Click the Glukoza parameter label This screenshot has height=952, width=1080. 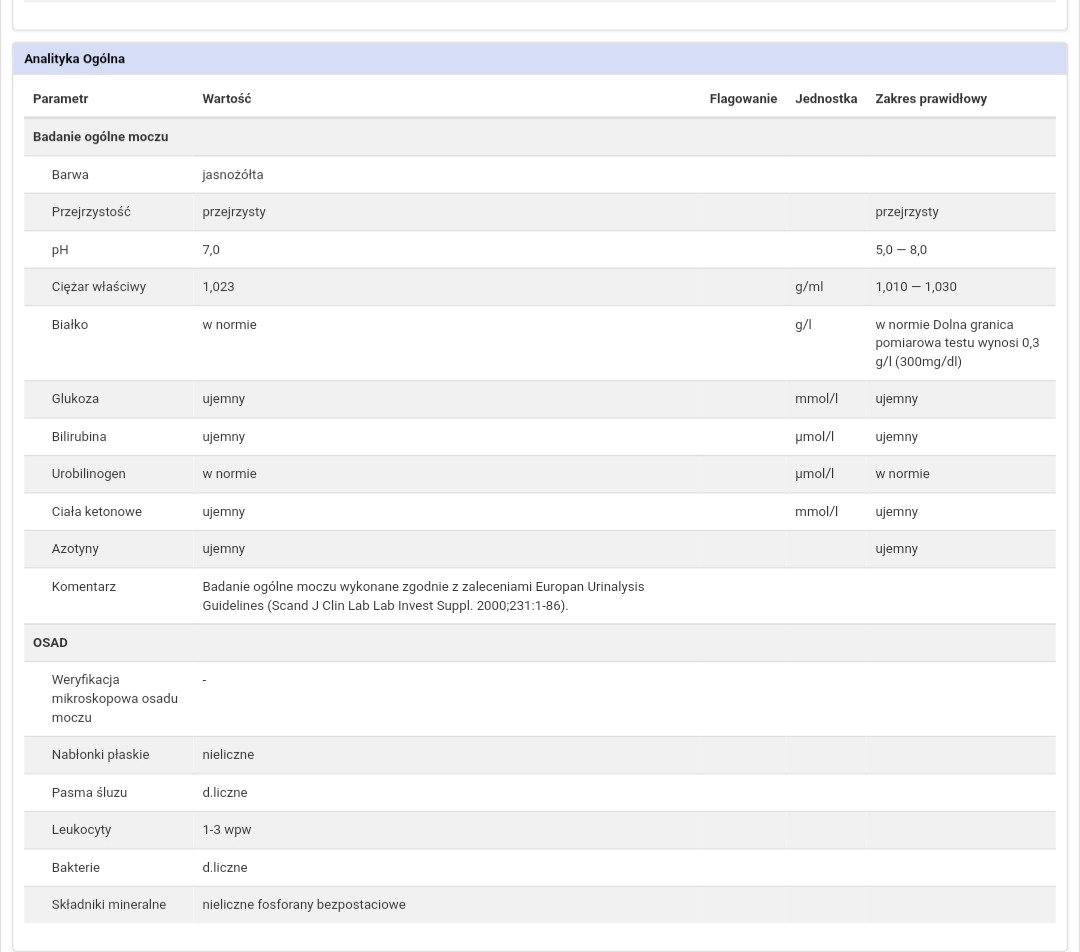click(75, 399)
